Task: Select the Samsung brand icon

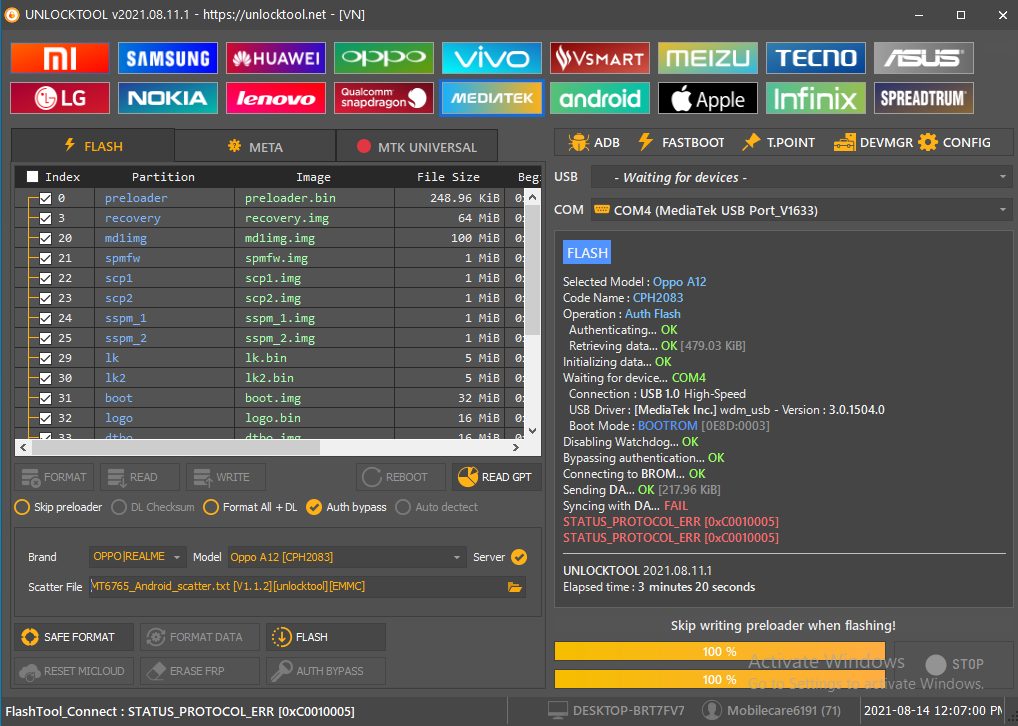Action: 168,58
